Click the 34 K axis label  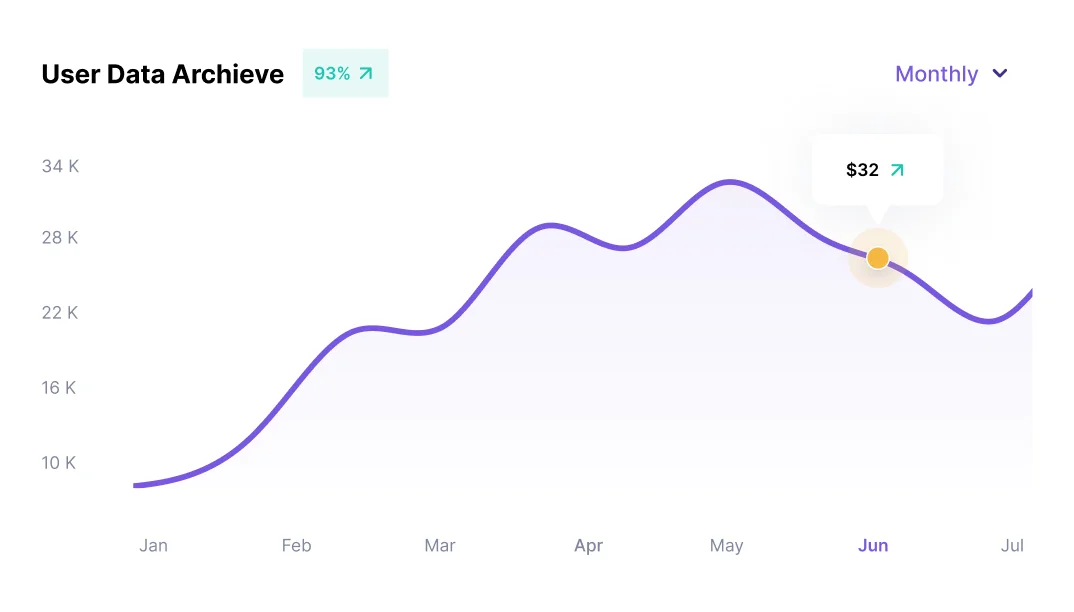point(60,166)
